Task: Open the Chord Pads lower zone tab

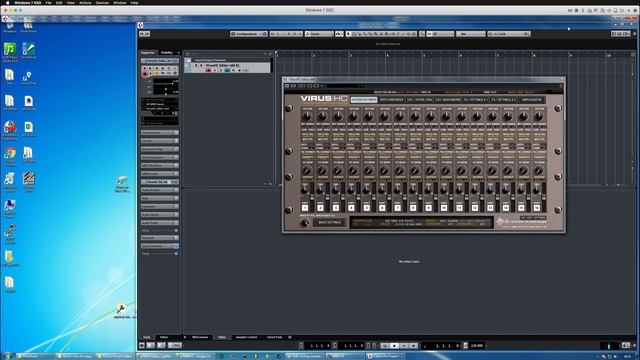Action: pos(275,337)
